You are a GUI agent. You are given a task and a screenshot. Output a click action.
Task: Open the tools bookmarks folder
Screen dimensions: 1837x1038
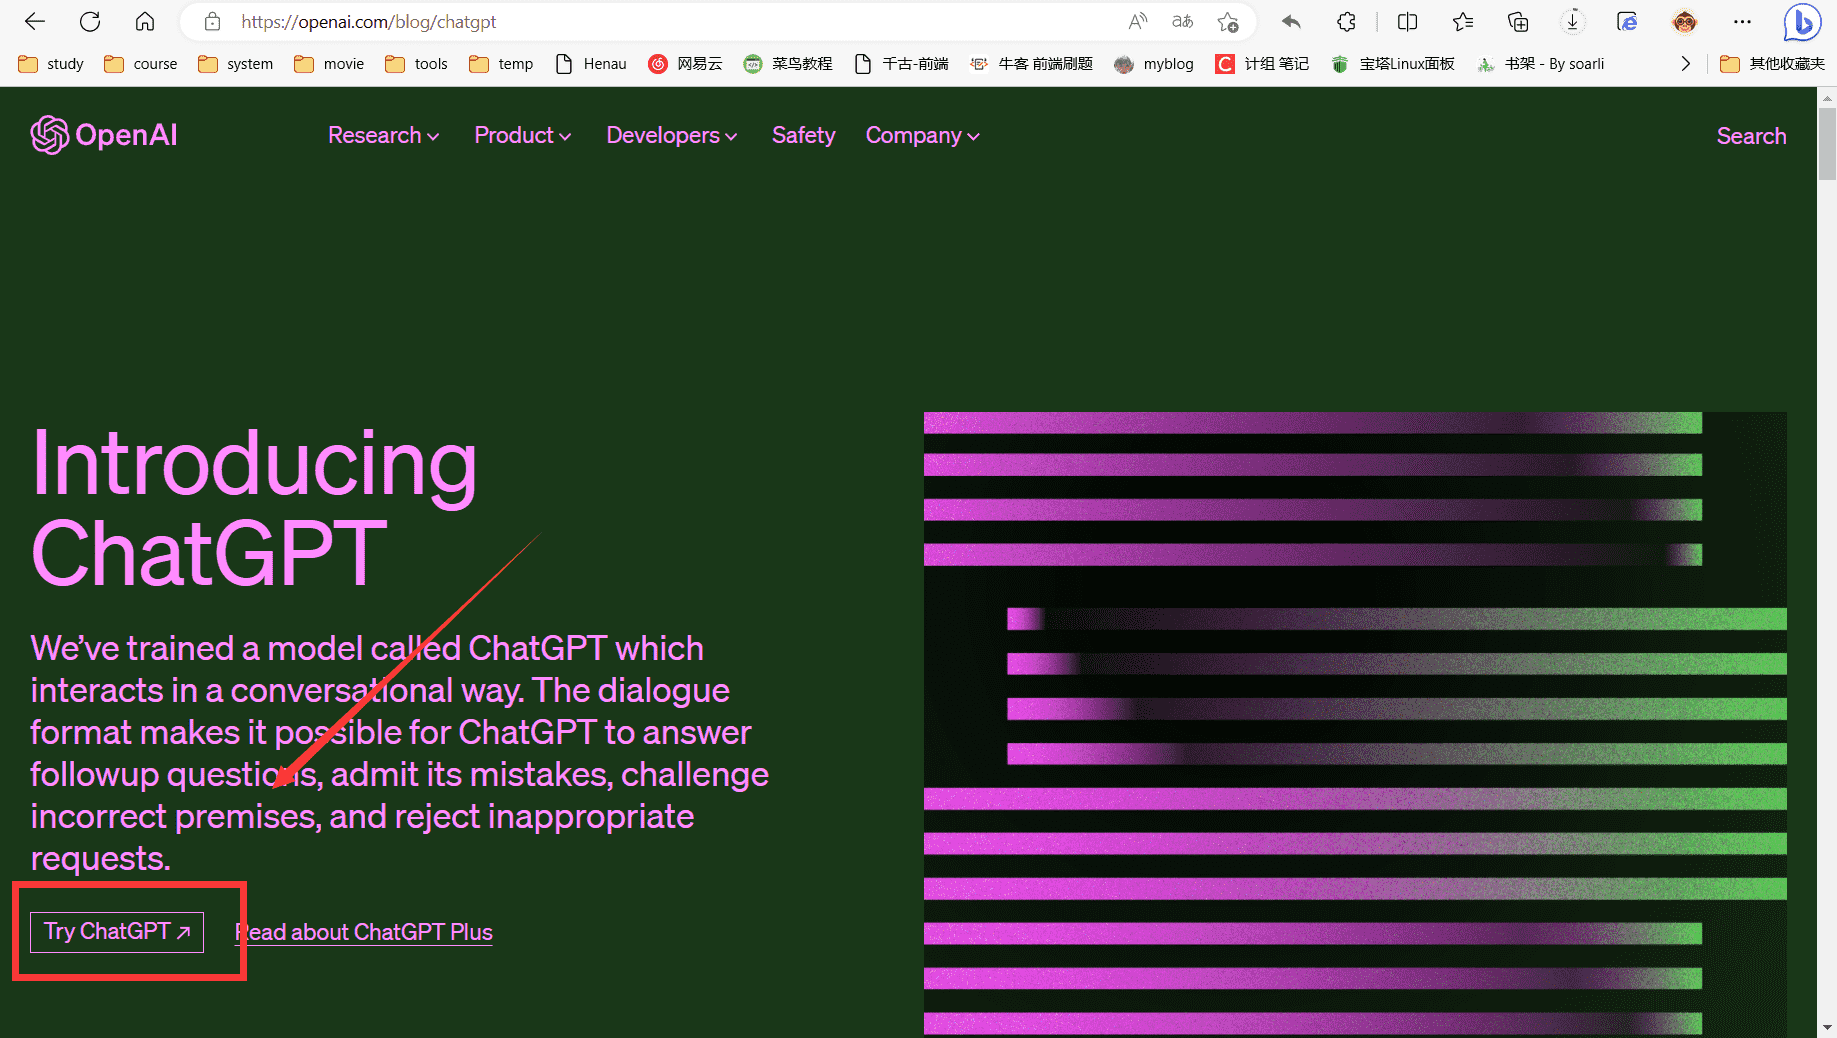416,64
